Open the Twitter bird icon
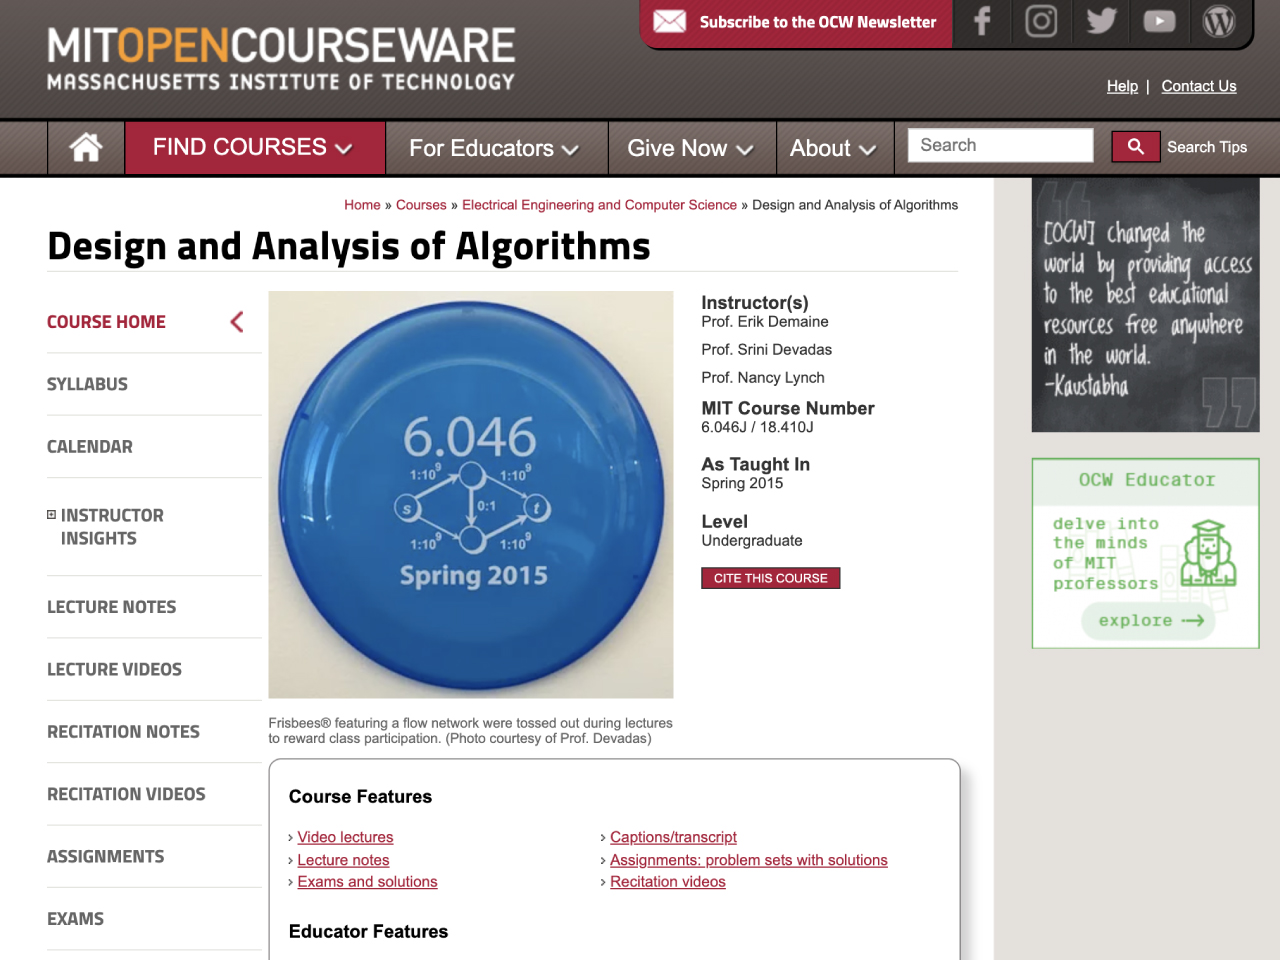 (1101, 21)
